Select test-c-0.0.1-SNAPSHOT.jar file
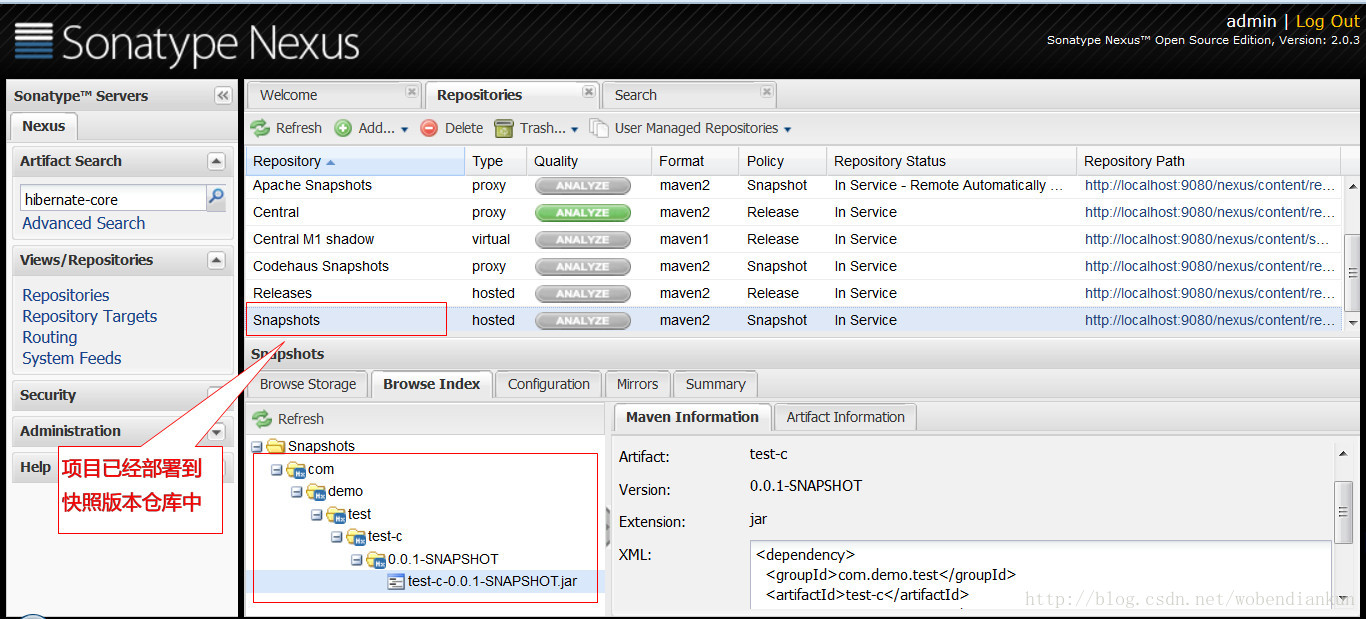 tap(492, 581)
